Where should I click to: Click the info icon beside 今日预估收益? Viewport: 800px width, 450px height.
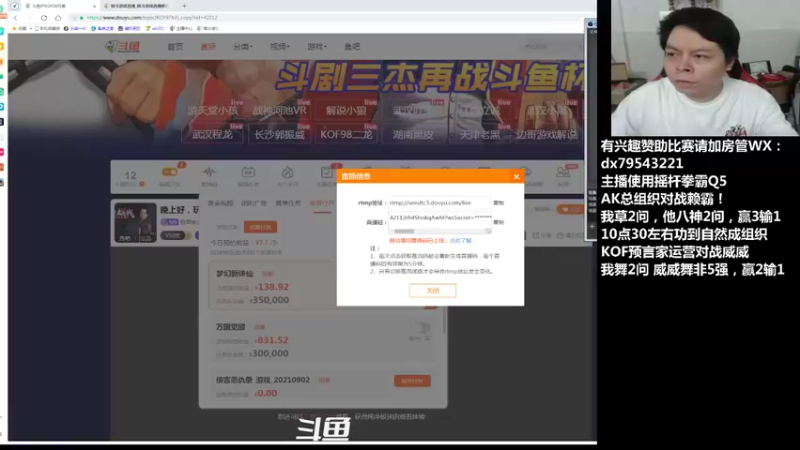[x=274, y=243]
